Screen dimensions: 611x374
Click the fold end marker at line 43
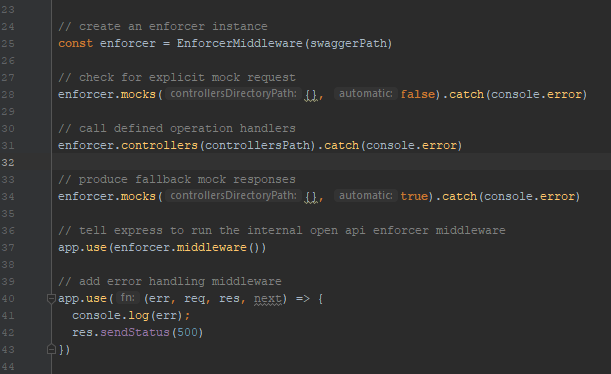pyautogui.click(x=51, y=349)
